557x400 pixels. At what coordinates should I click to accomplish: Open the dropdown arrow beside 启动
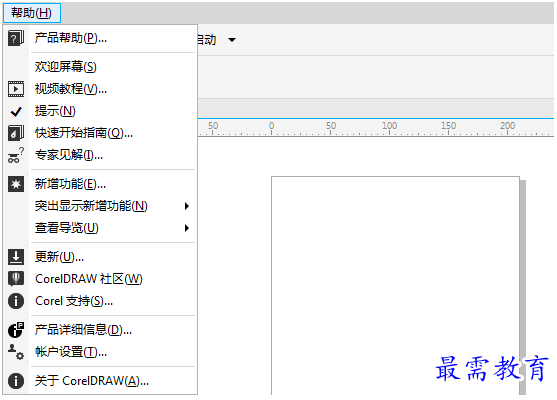[232, 40]
